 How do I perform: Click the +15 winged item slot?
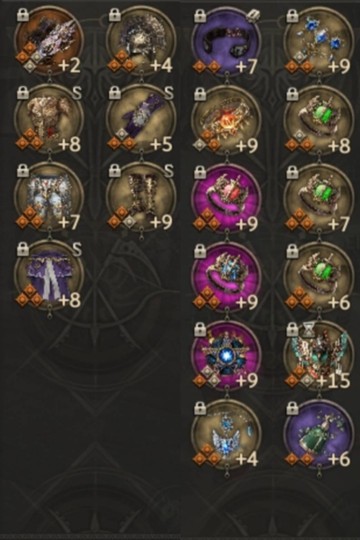click(x=319, y=355)
